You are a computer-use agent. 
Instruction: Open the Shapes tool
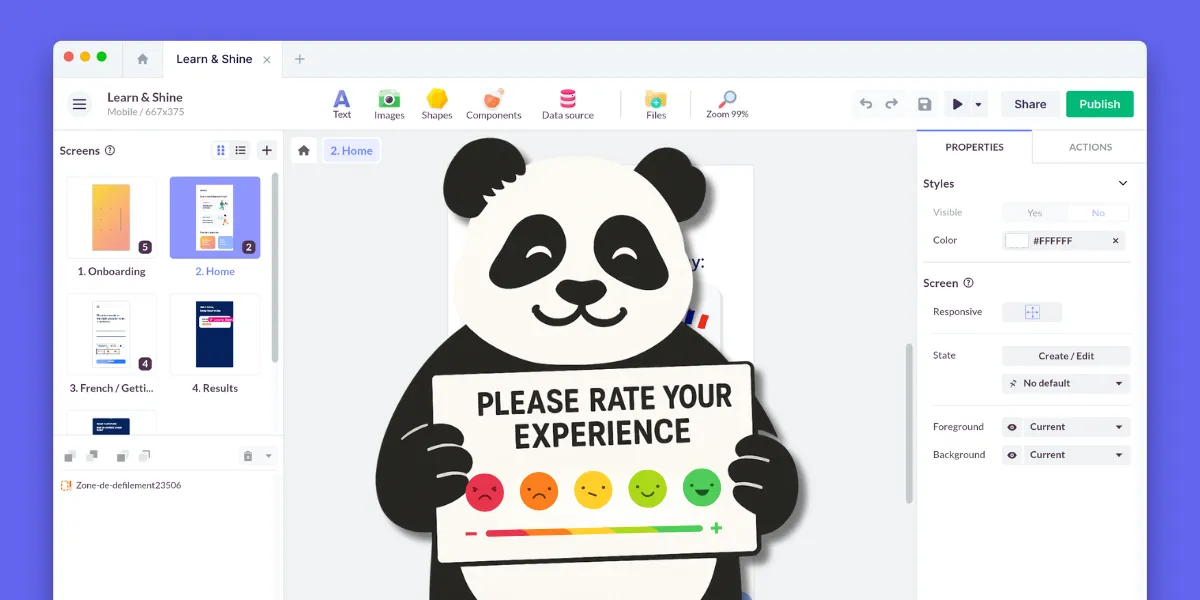pos(437,104)
